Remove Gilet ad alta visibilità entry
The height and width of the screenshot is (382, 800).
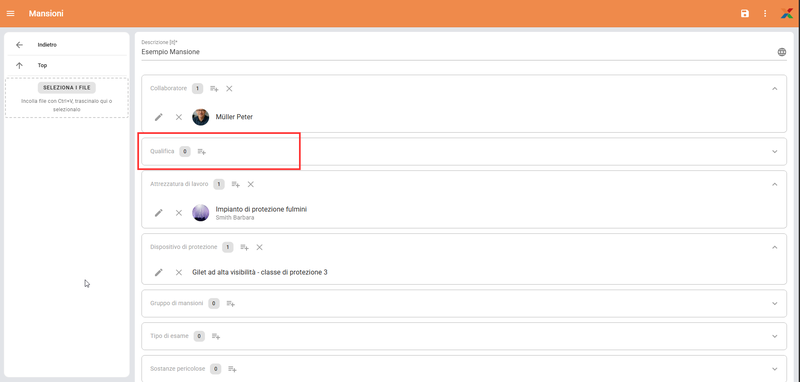point(179,272)
